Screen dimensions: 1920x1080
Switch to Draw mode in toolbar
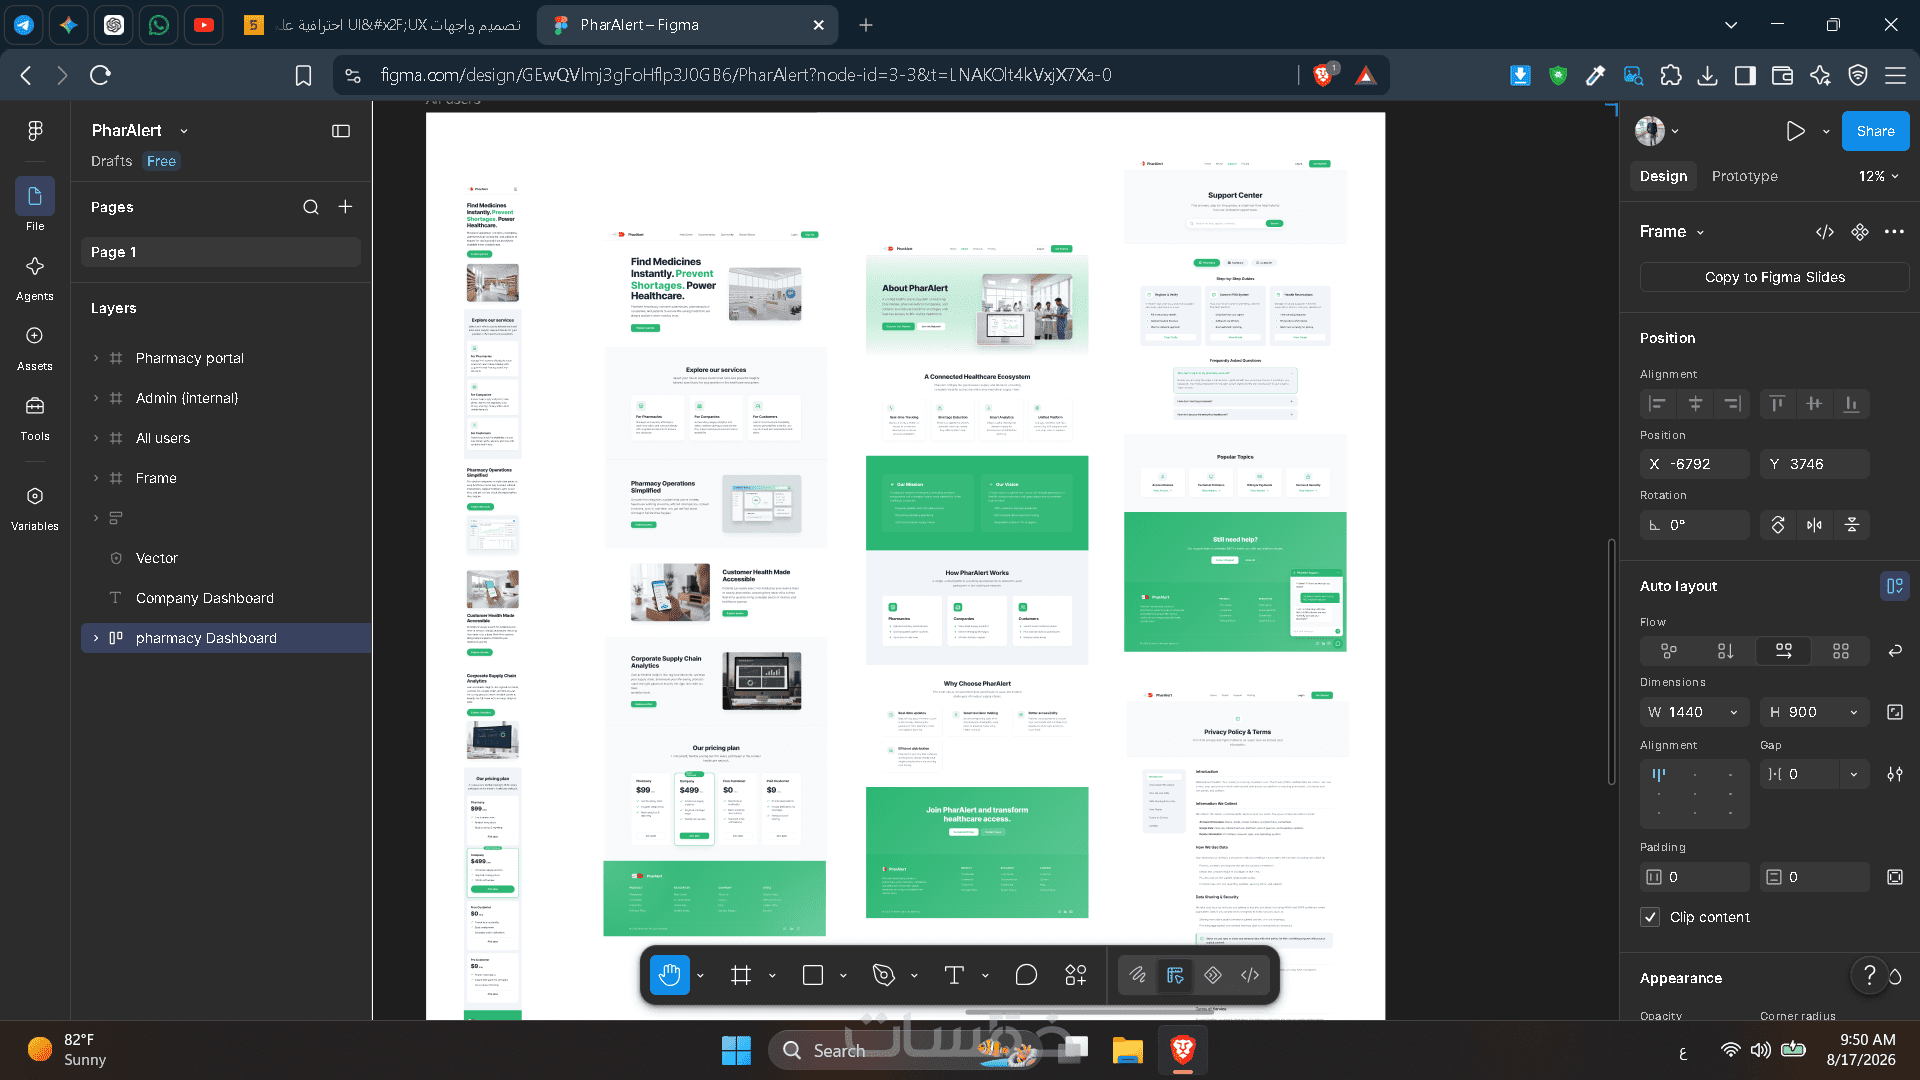[x=1138, y=975]
